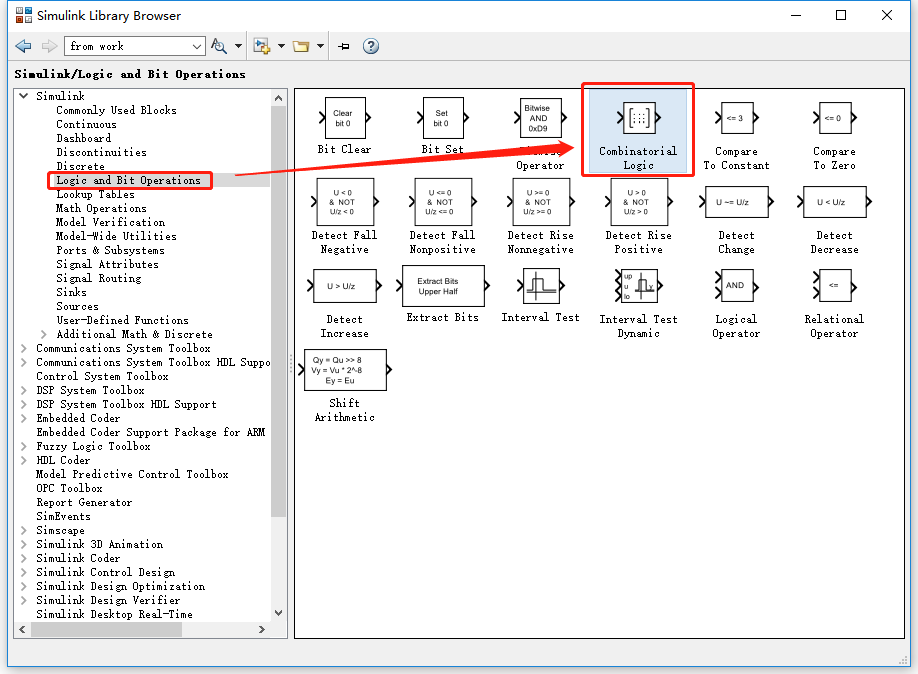Select the Combinatorial Logic block
The height and width of the screenshot is (674, 918).
coord(638,118)
